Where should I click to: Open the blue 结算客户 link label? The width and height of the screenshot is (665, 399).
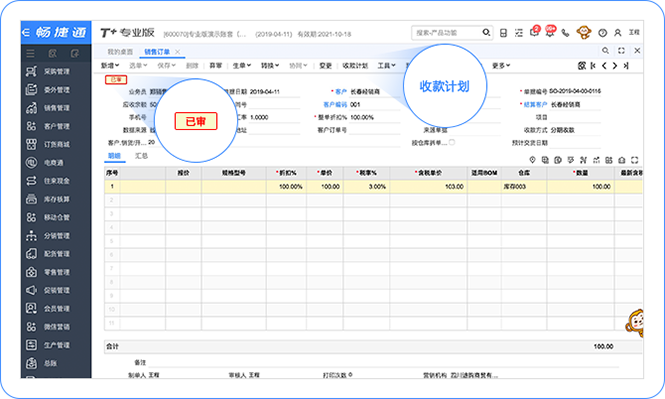coord(535,104)
